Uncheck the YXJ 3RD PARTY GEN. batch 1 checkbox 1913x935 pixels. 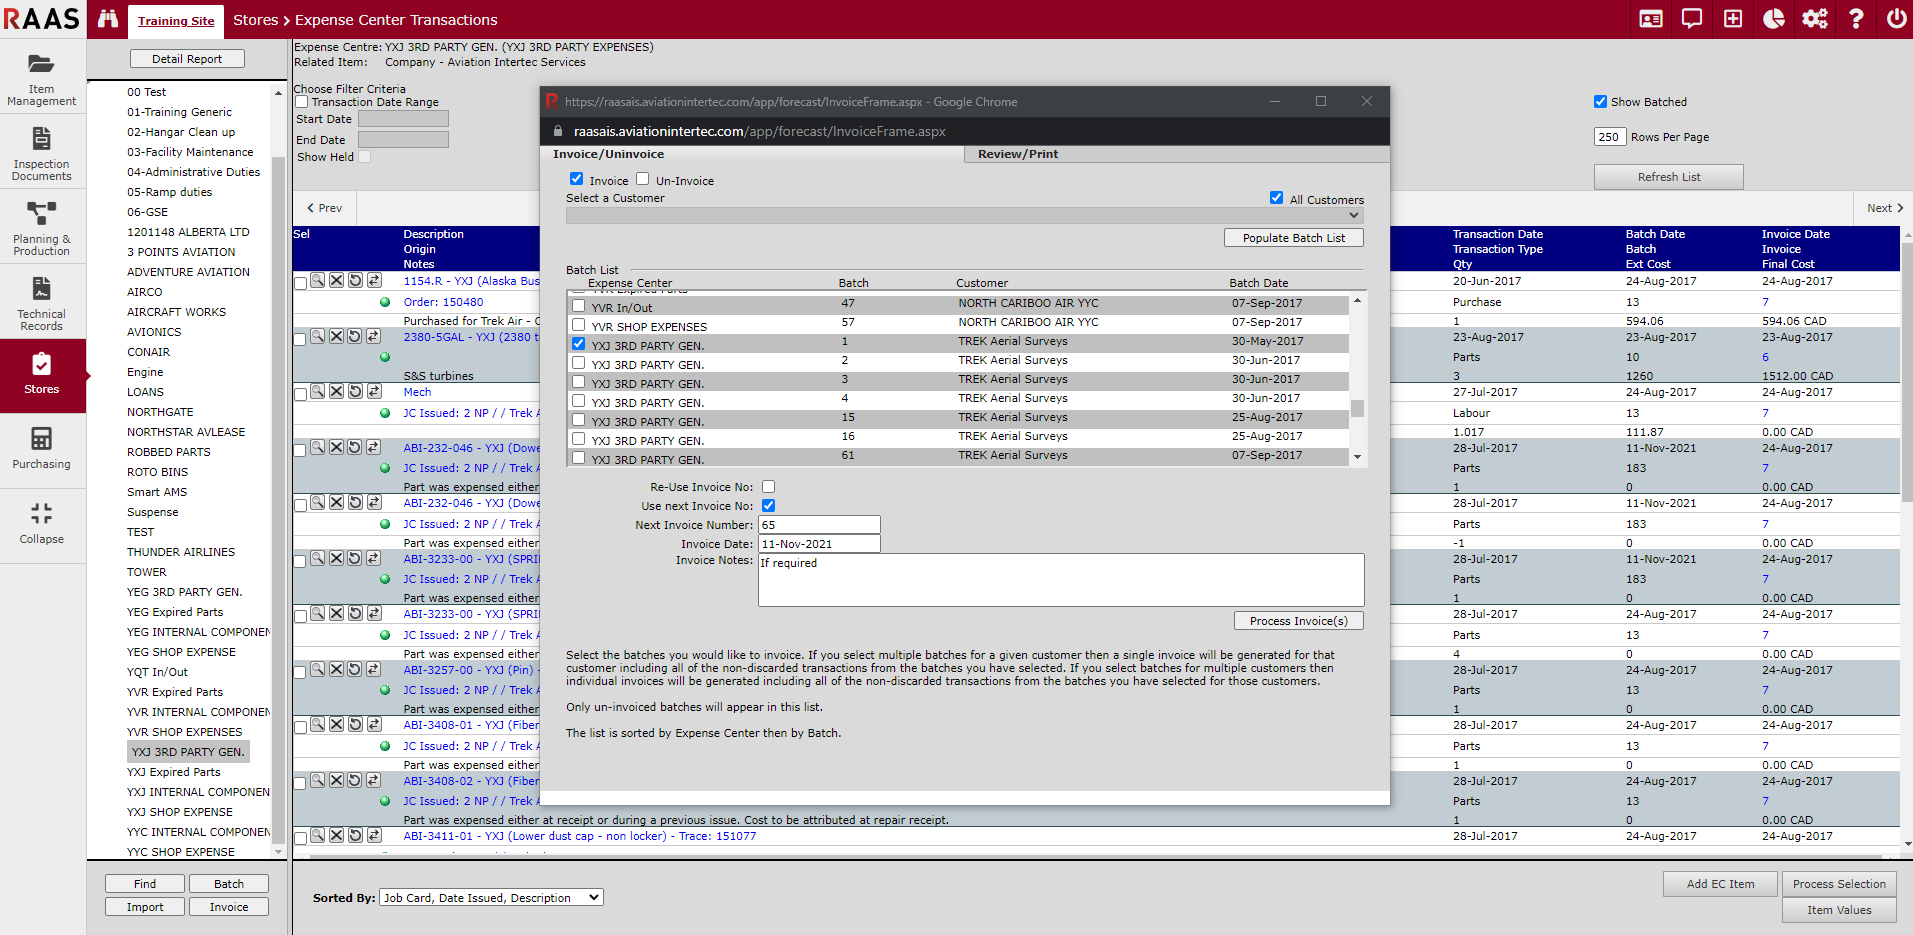(578, 344)
